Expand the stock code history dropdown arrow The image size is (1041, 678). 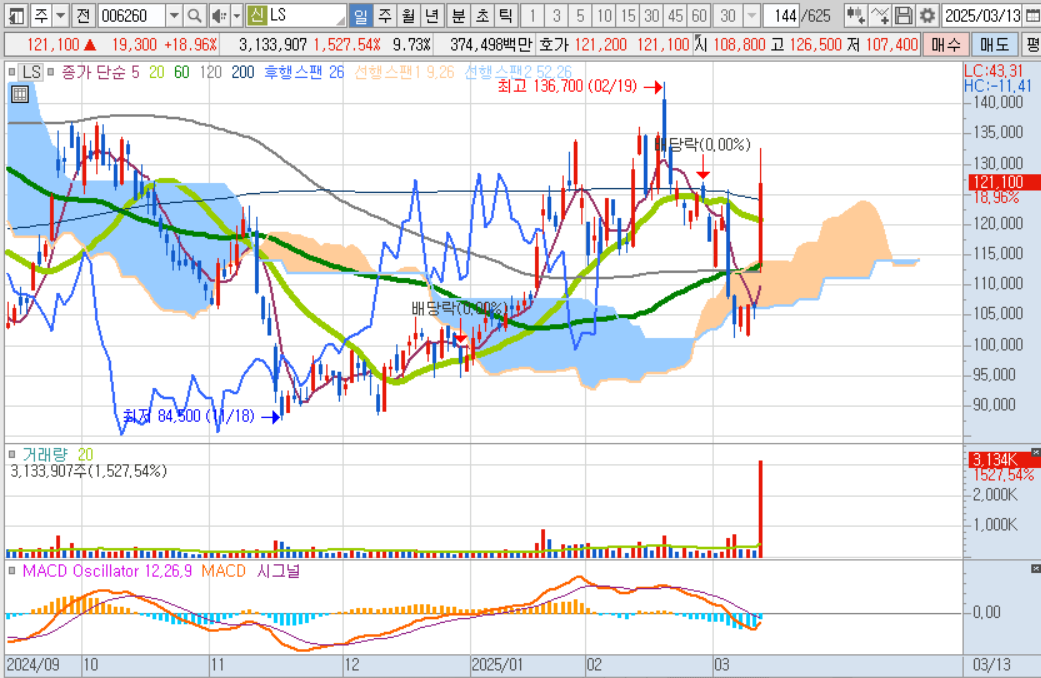pos(174,15)
